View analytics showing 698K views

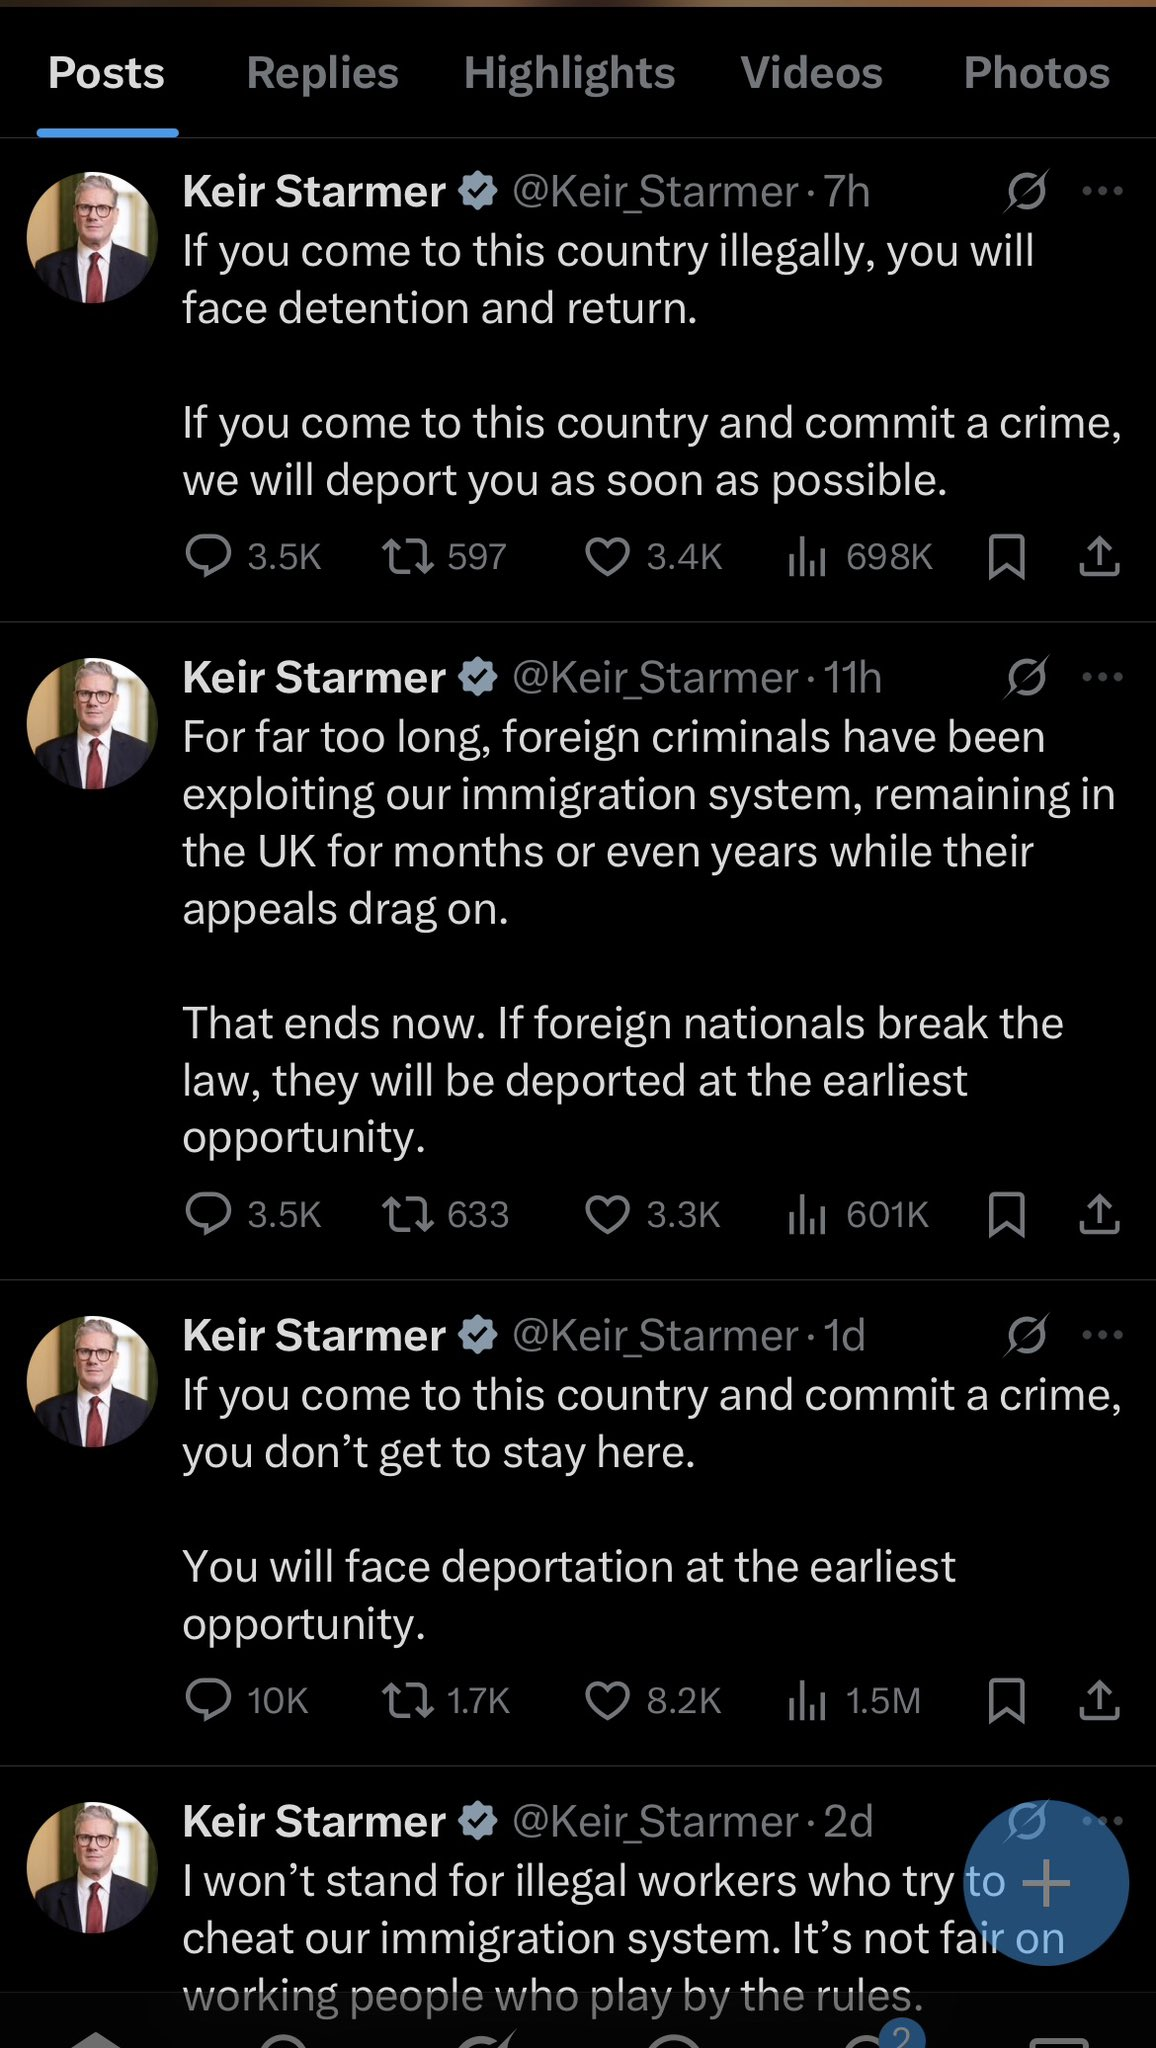tap(806, 557)
